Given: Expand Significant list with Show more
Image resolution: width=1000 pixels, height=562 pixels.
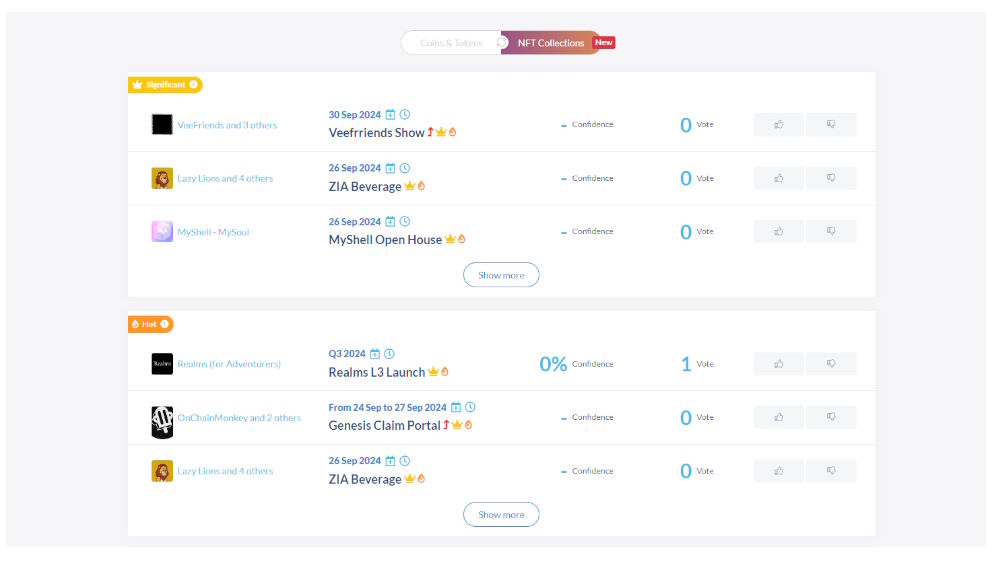Looking at the screenshot, I should [x=501, y=275].
